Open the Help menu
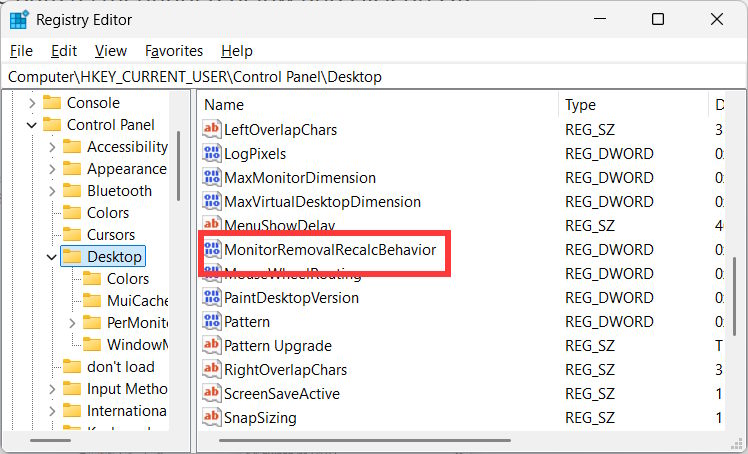Viewport: 748px width, 454px height. click(x=237, y=51)
